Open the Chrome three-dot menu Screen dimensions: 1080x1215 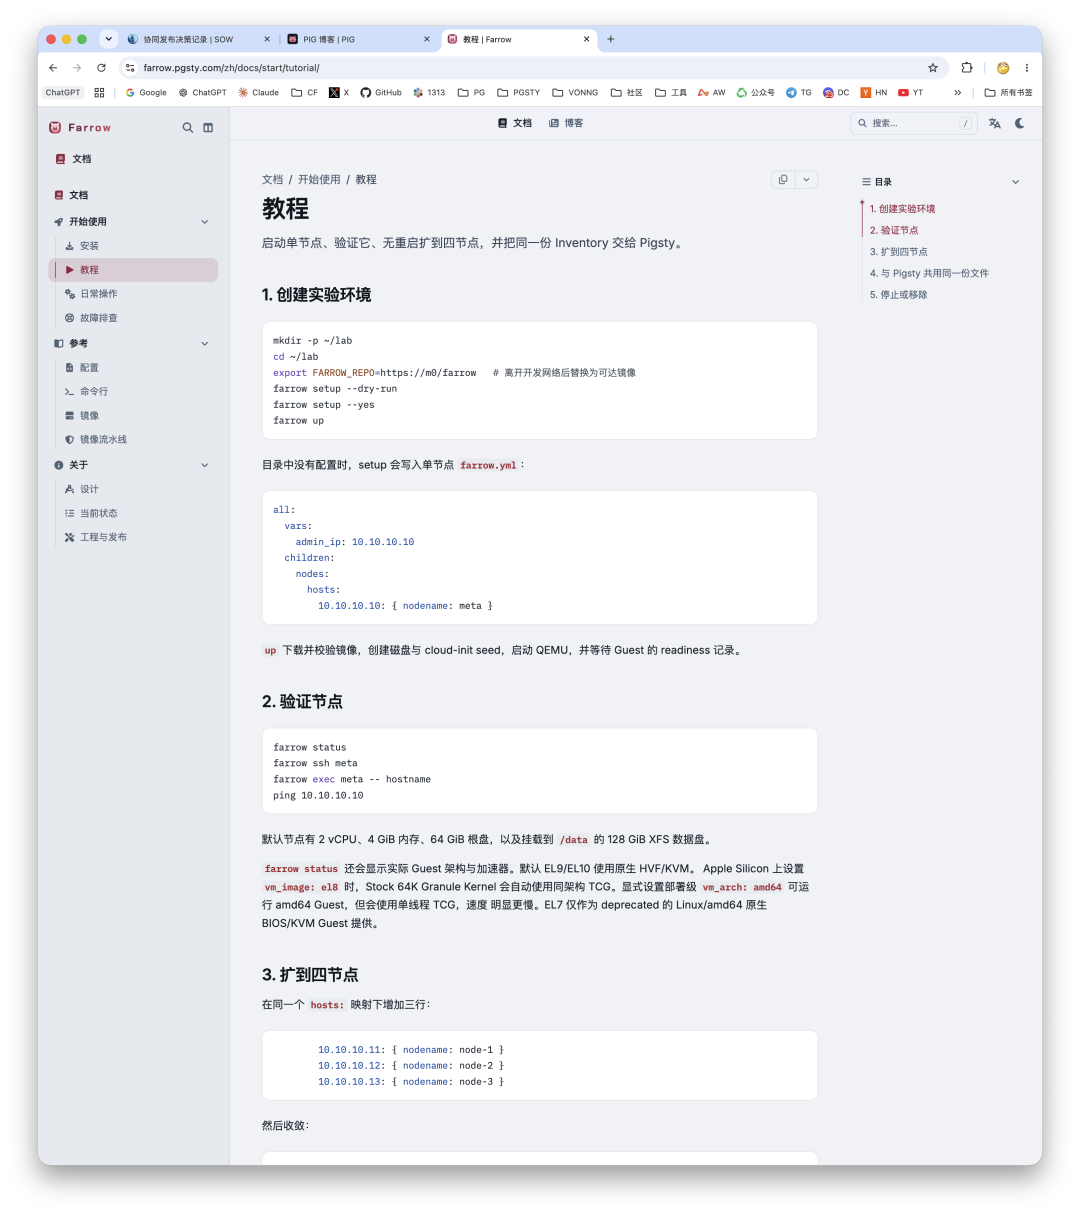tap(1026, 68)
